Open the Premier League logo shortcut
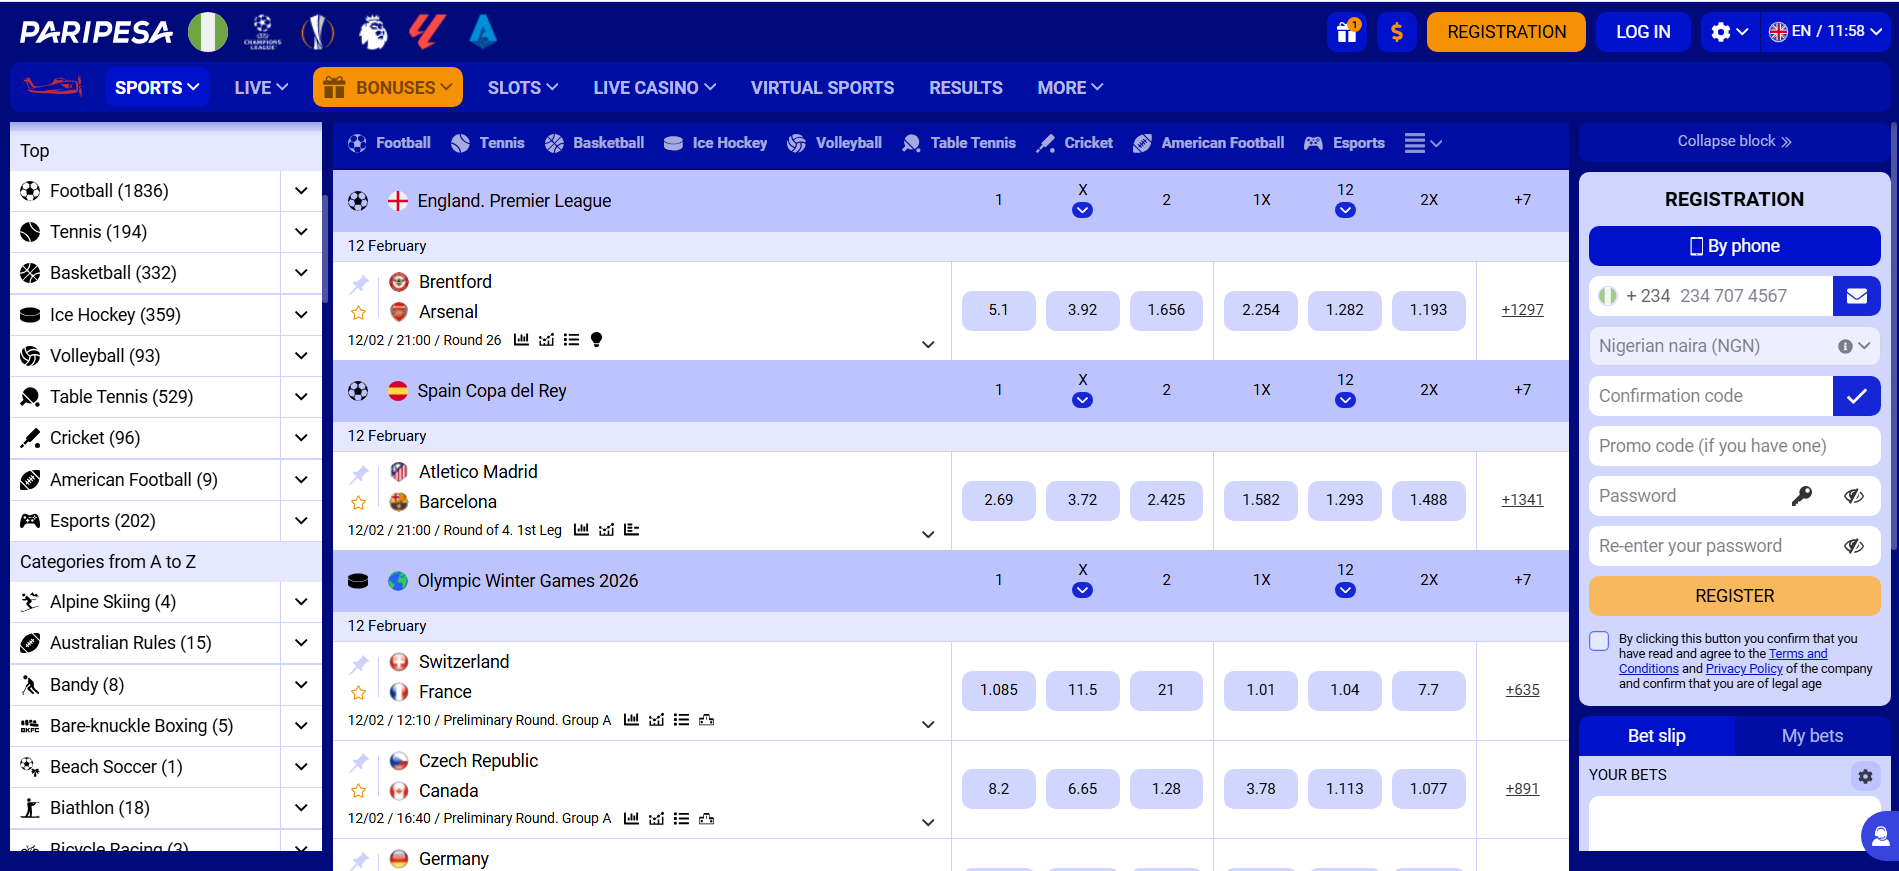 [x=373, y=32]
